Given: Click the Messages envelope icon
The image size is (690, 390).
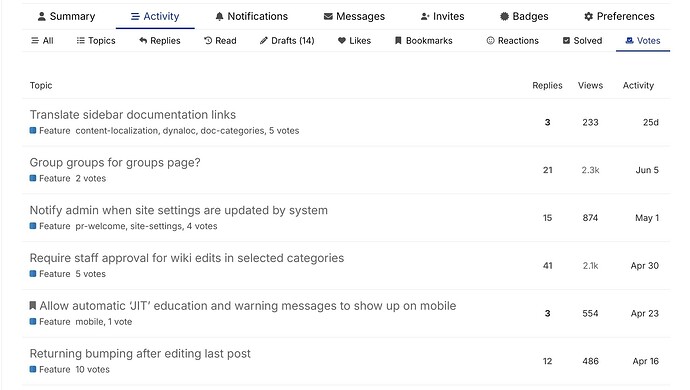Looking at the screenshot, I should click(328, 17).
